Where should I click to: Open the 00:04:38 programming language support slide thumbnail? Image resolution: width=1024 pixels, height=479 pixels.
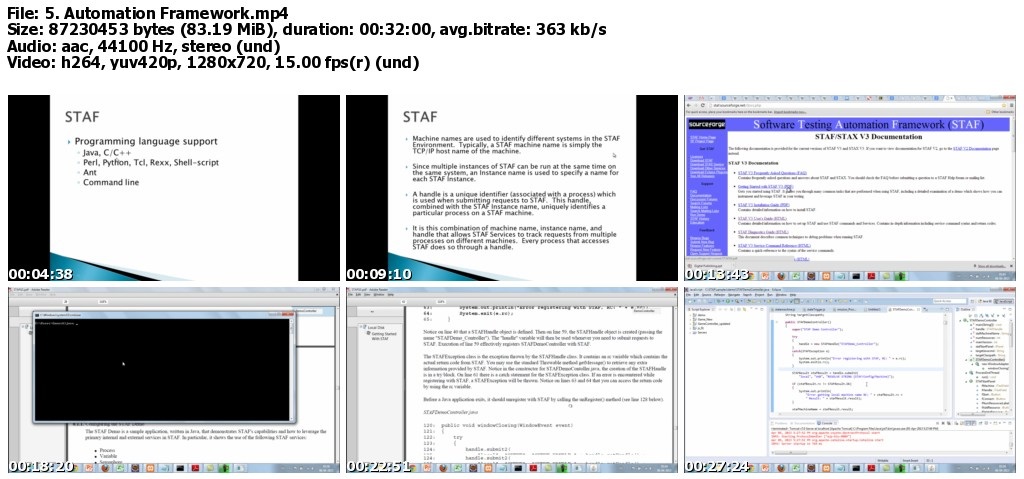174,188
